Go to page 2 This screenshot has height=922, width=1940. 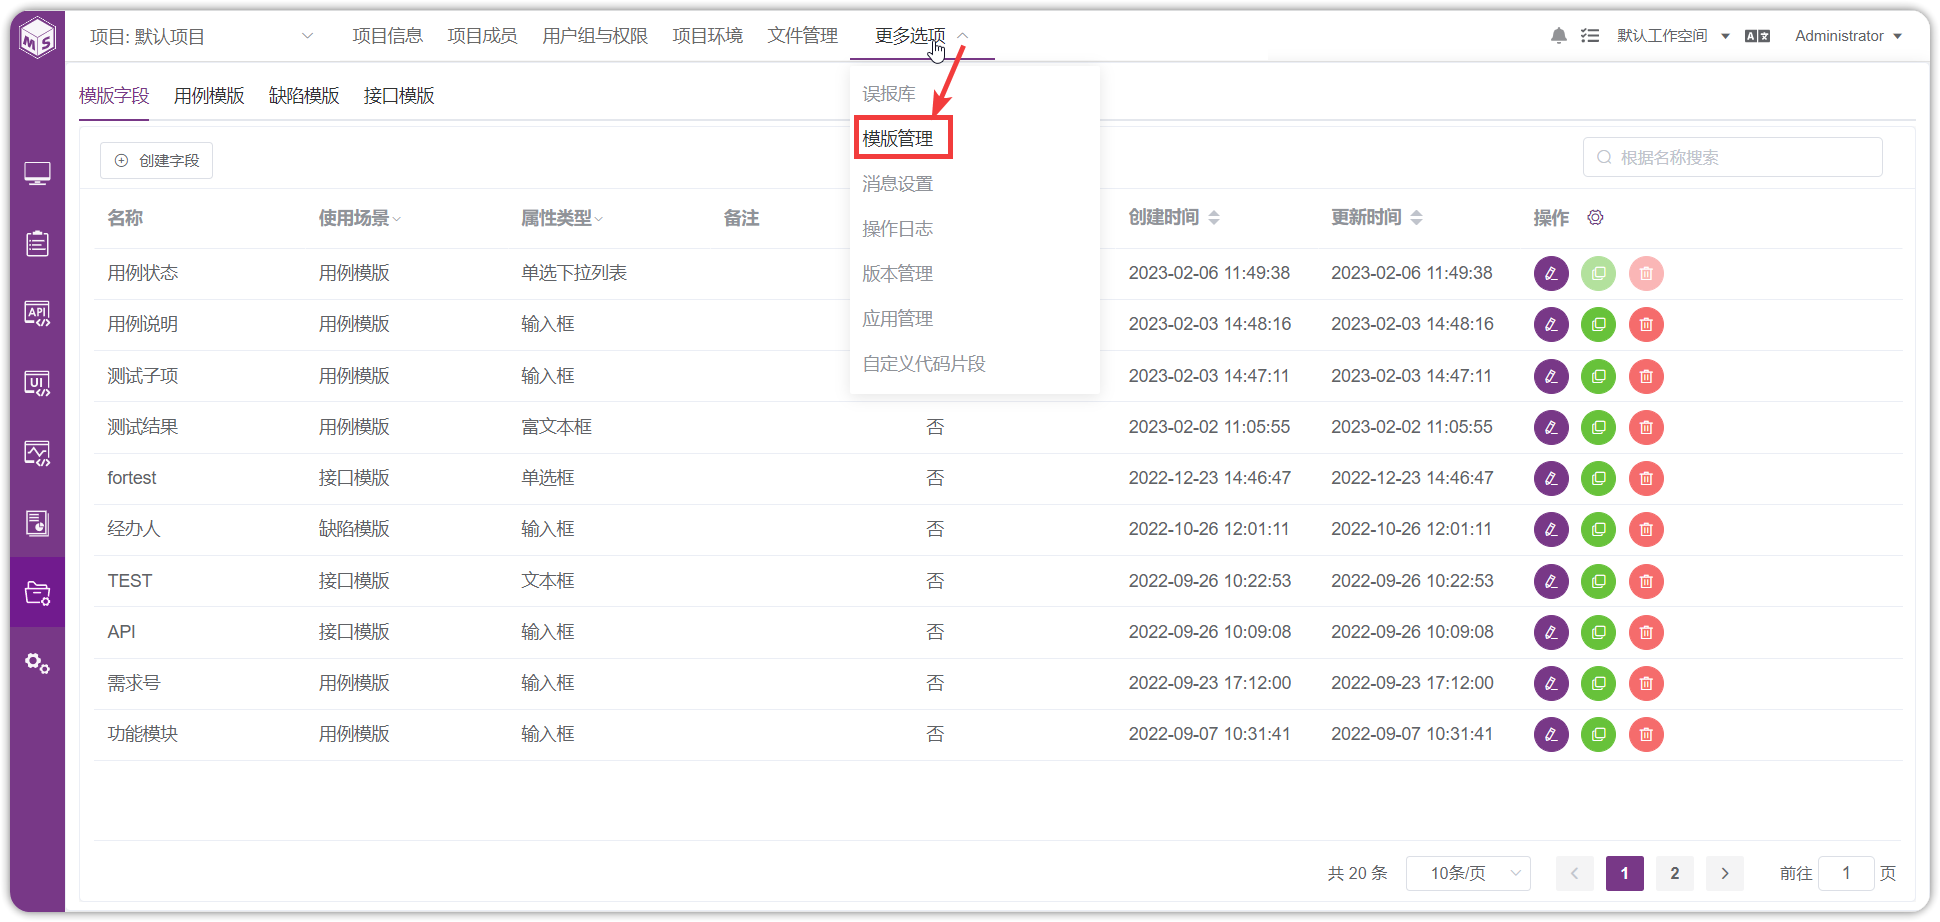1675,873
